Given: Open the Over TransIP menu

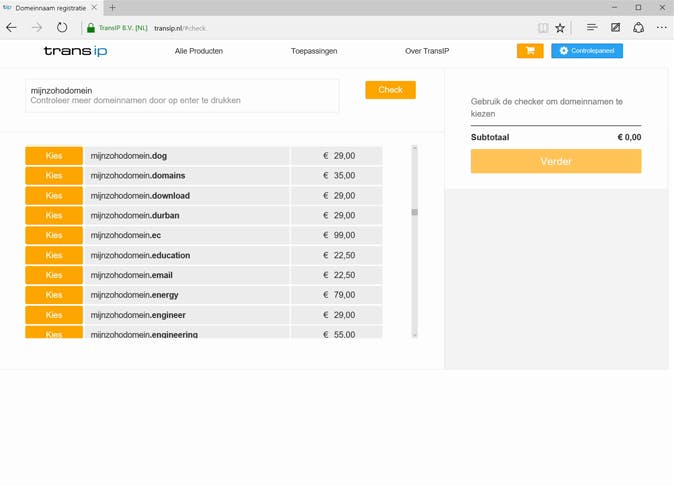Looking at the screenshot, I should point(427,51).
